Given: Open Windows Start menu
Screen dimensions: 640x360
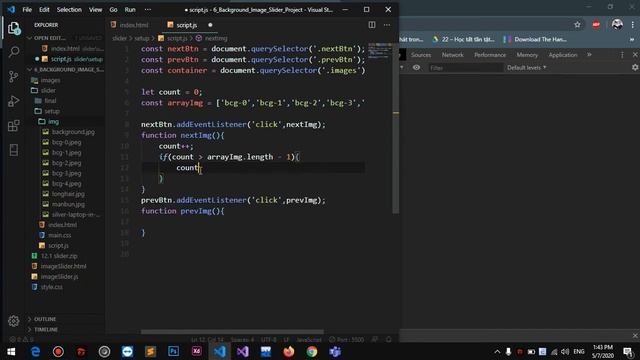Looking at the screenshot, I should (x=11, y=351).
